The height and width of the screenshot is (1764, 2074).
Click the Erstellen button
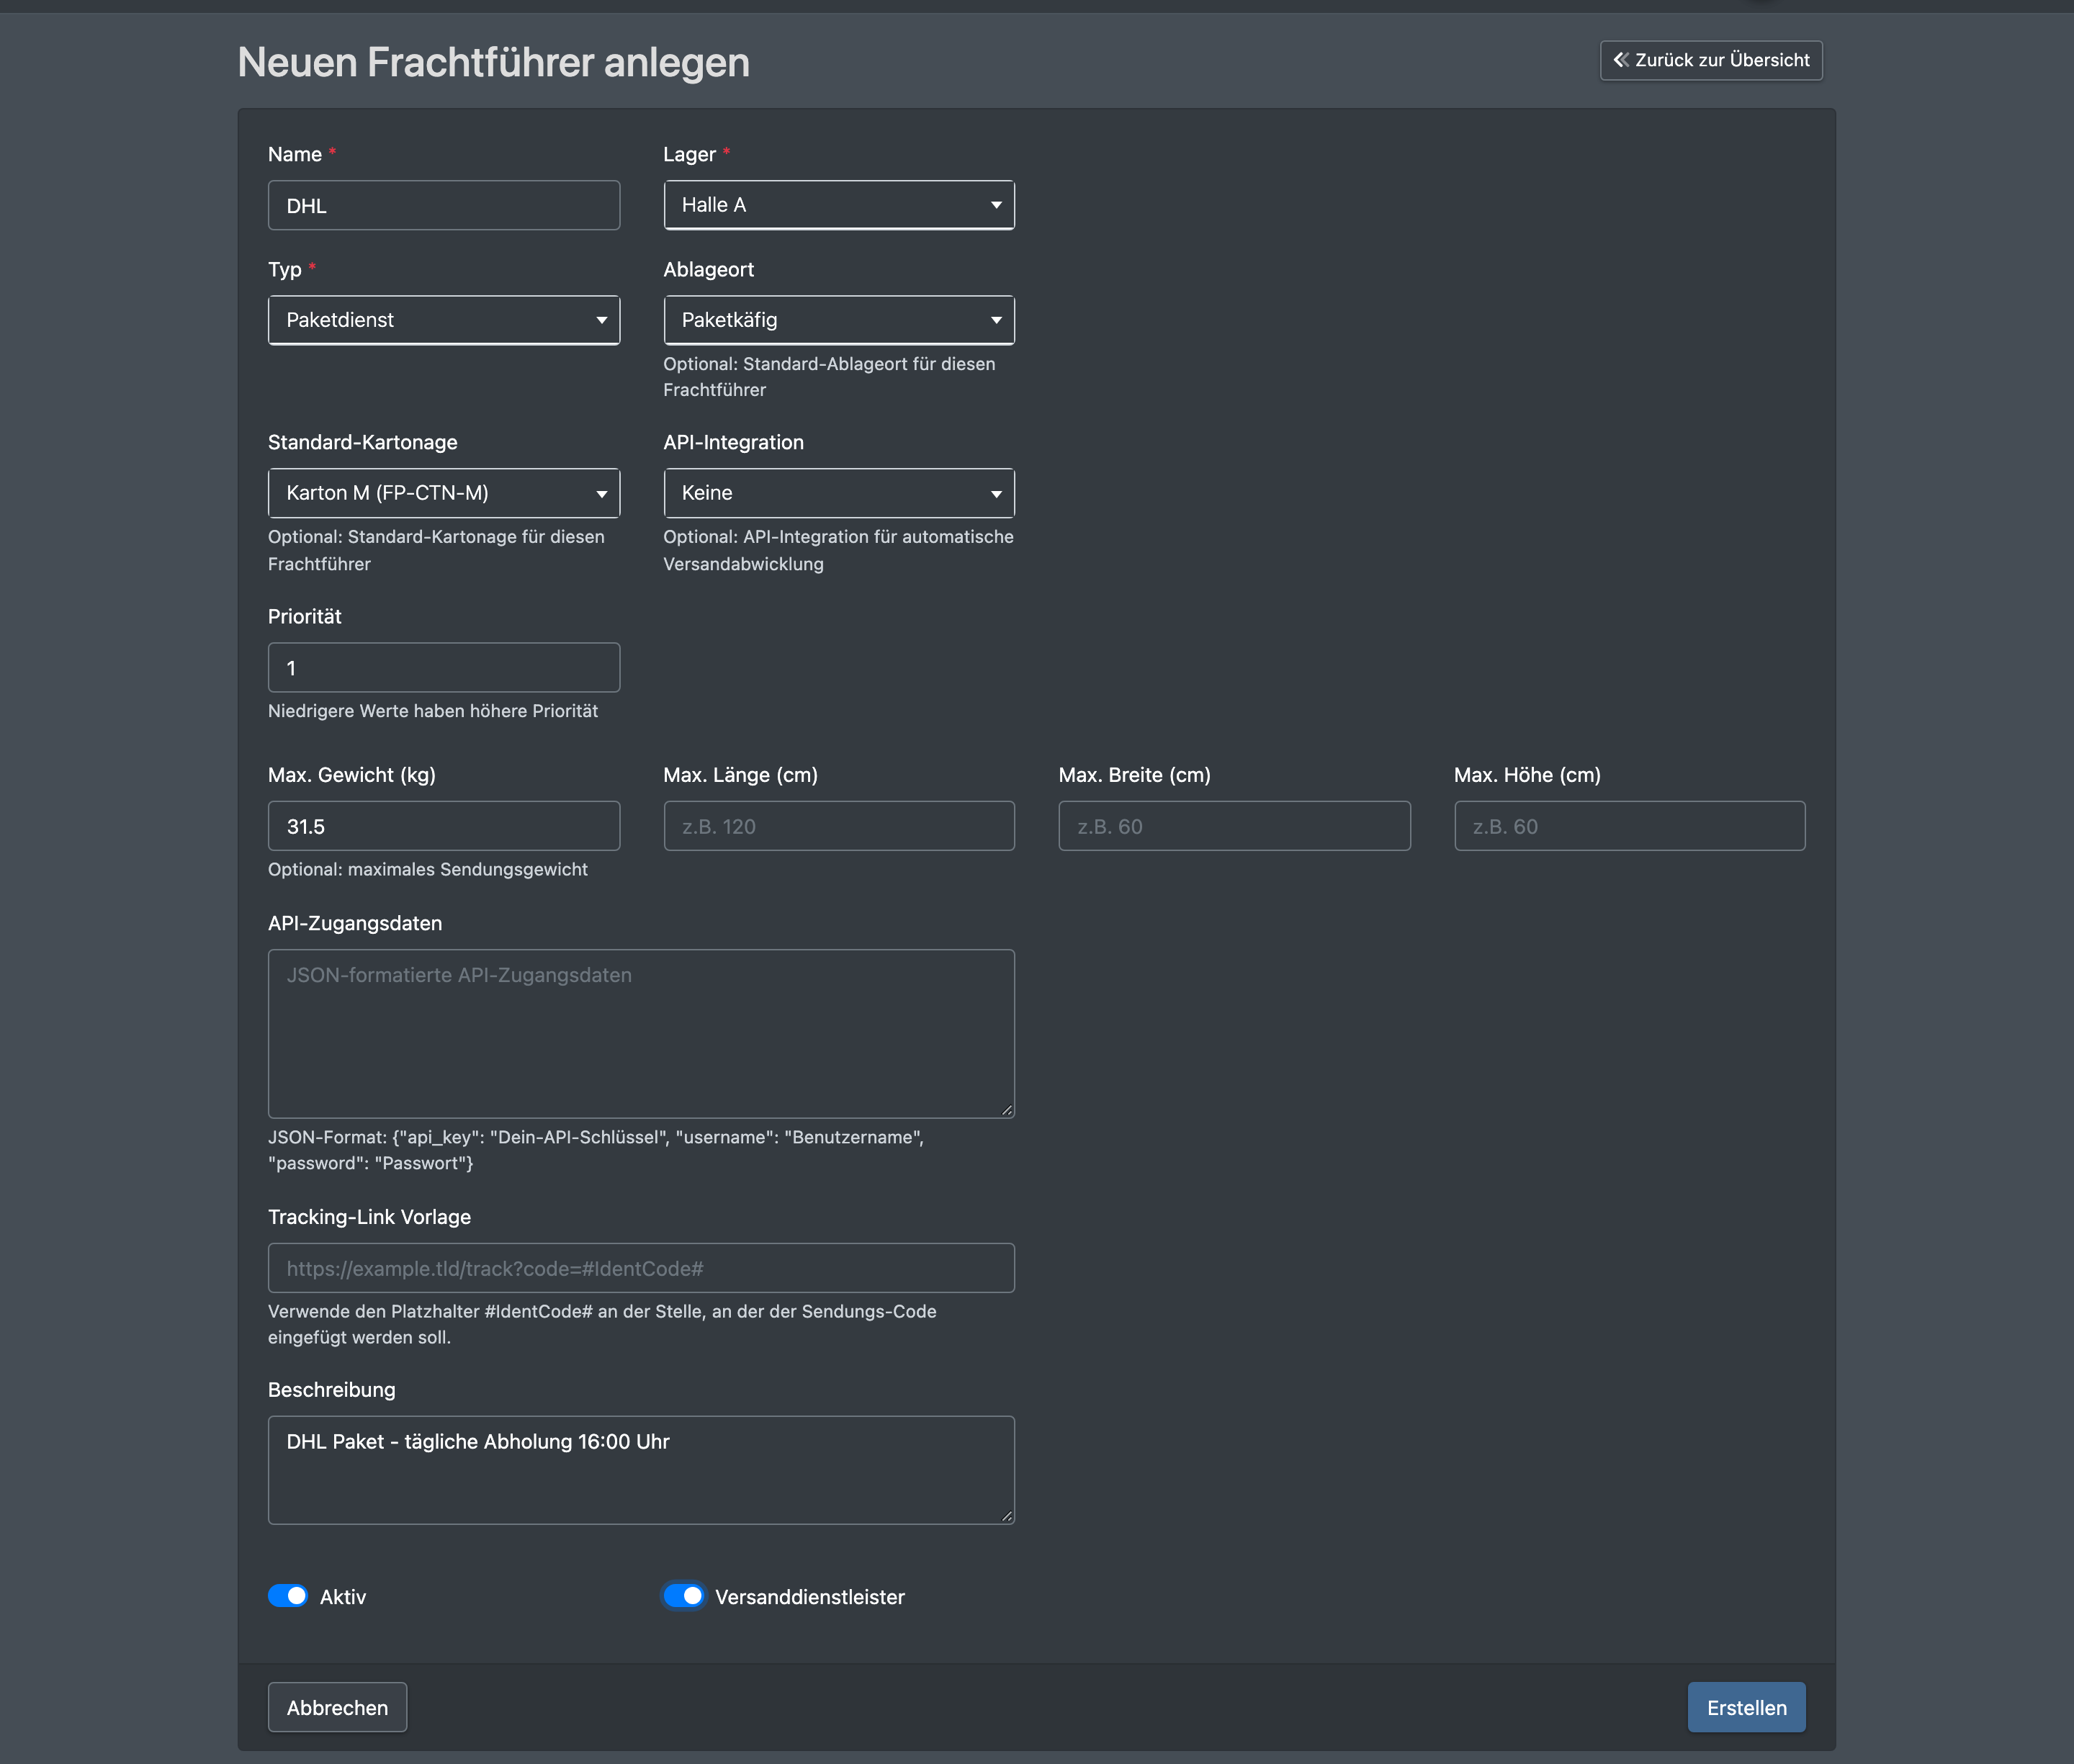pyautogui.click(x=1746, y=1707)
